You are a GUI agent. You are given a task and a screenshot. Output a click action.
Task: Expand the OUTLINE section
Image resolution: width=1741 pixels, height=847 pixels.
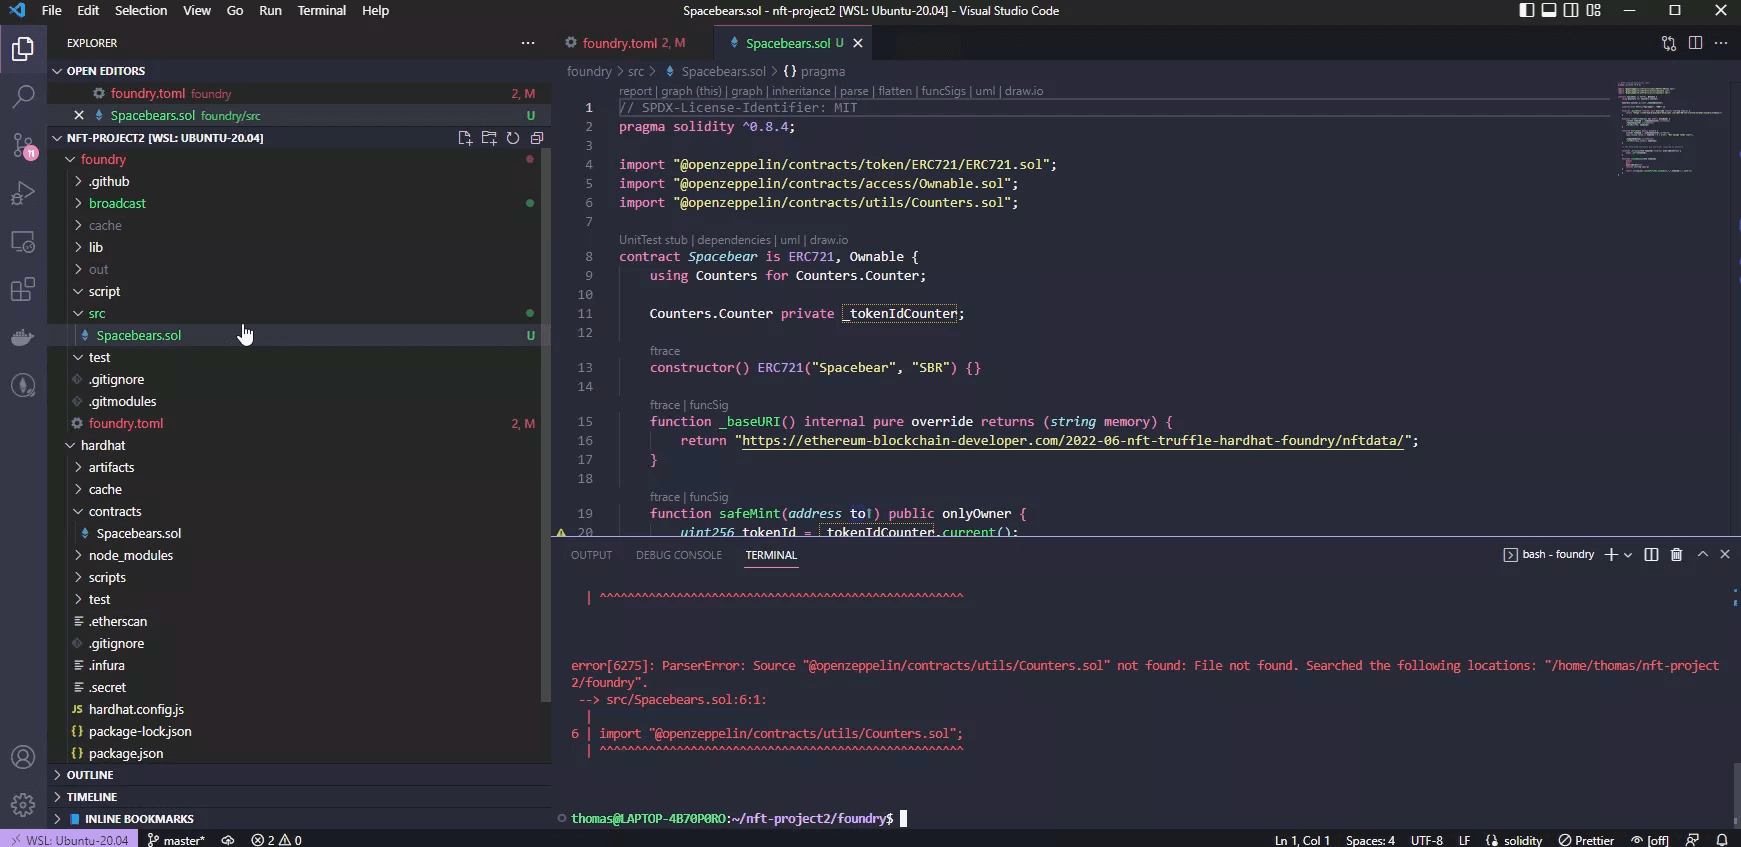[x=90, y=775]
